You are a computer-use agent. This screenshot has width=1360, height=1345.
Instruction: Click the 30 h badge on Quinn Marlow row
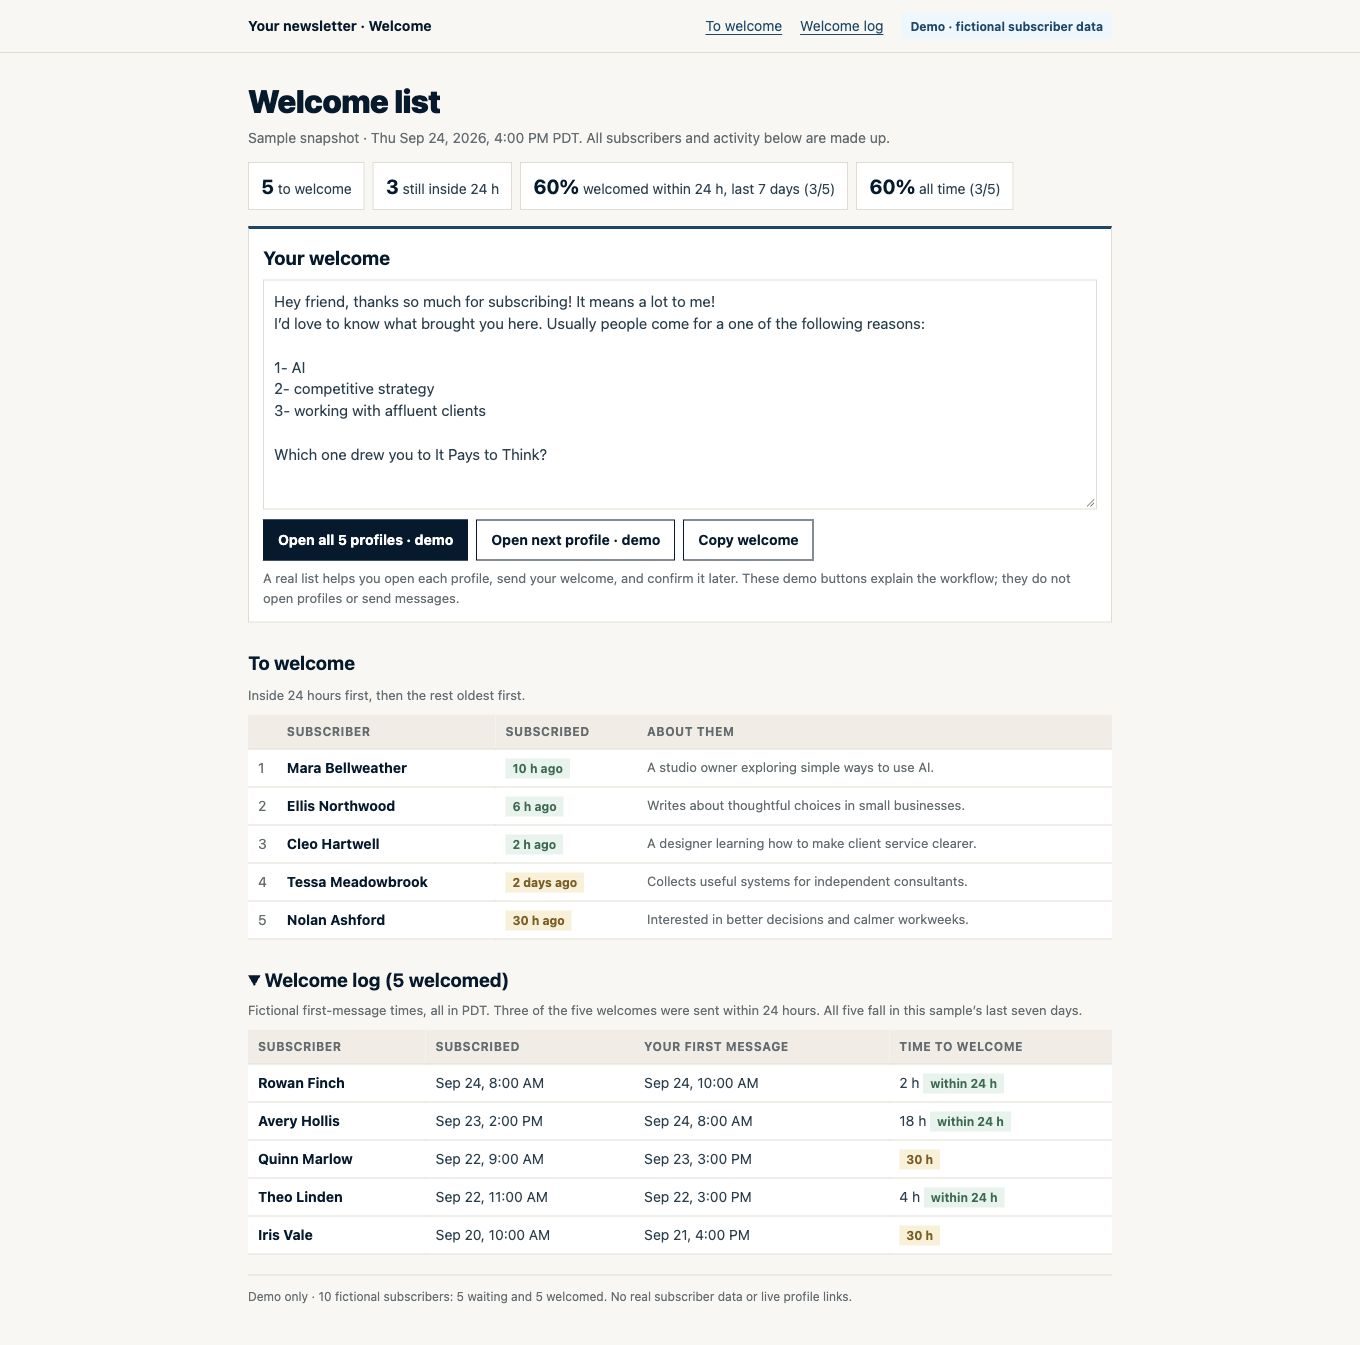[x=919, y=1160]
